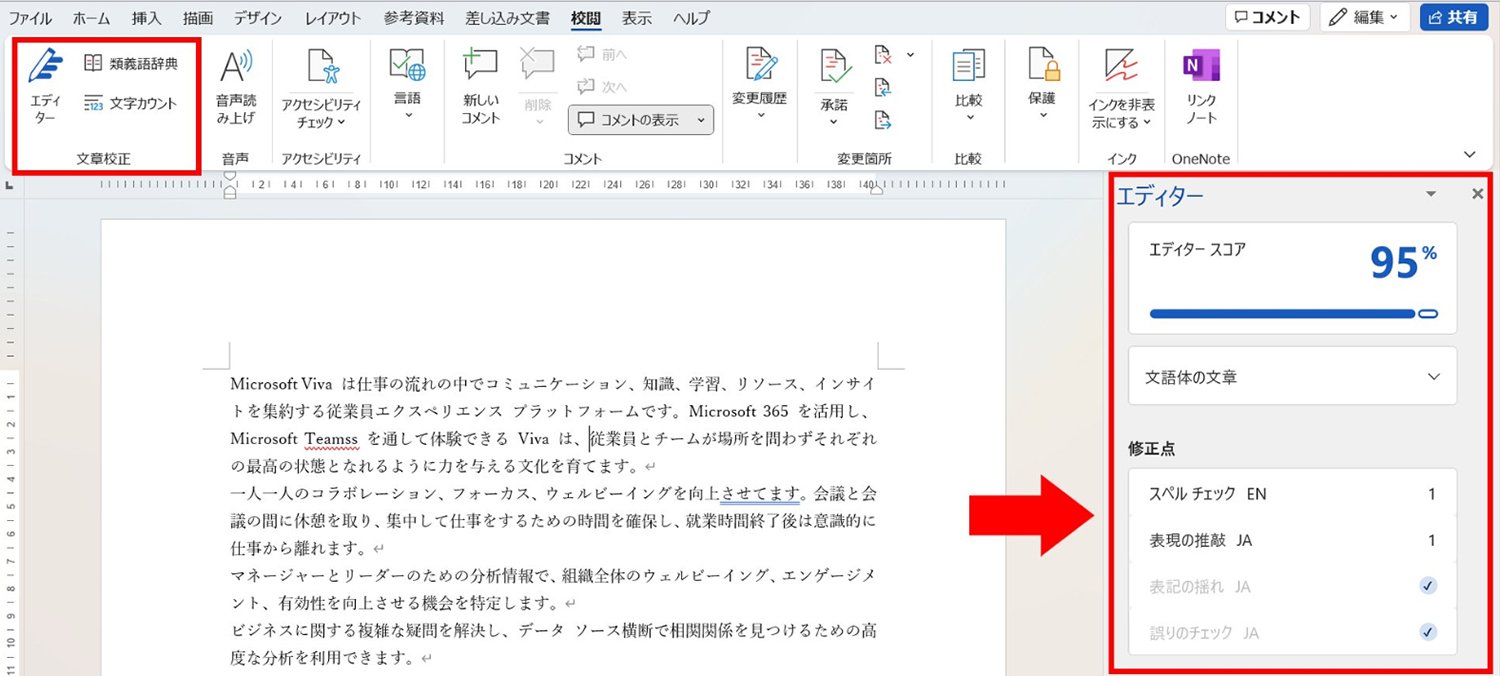Open スペル チェック EN correction item
The height and width of the screenshot is (676, 1500).
pos(1292,494)
